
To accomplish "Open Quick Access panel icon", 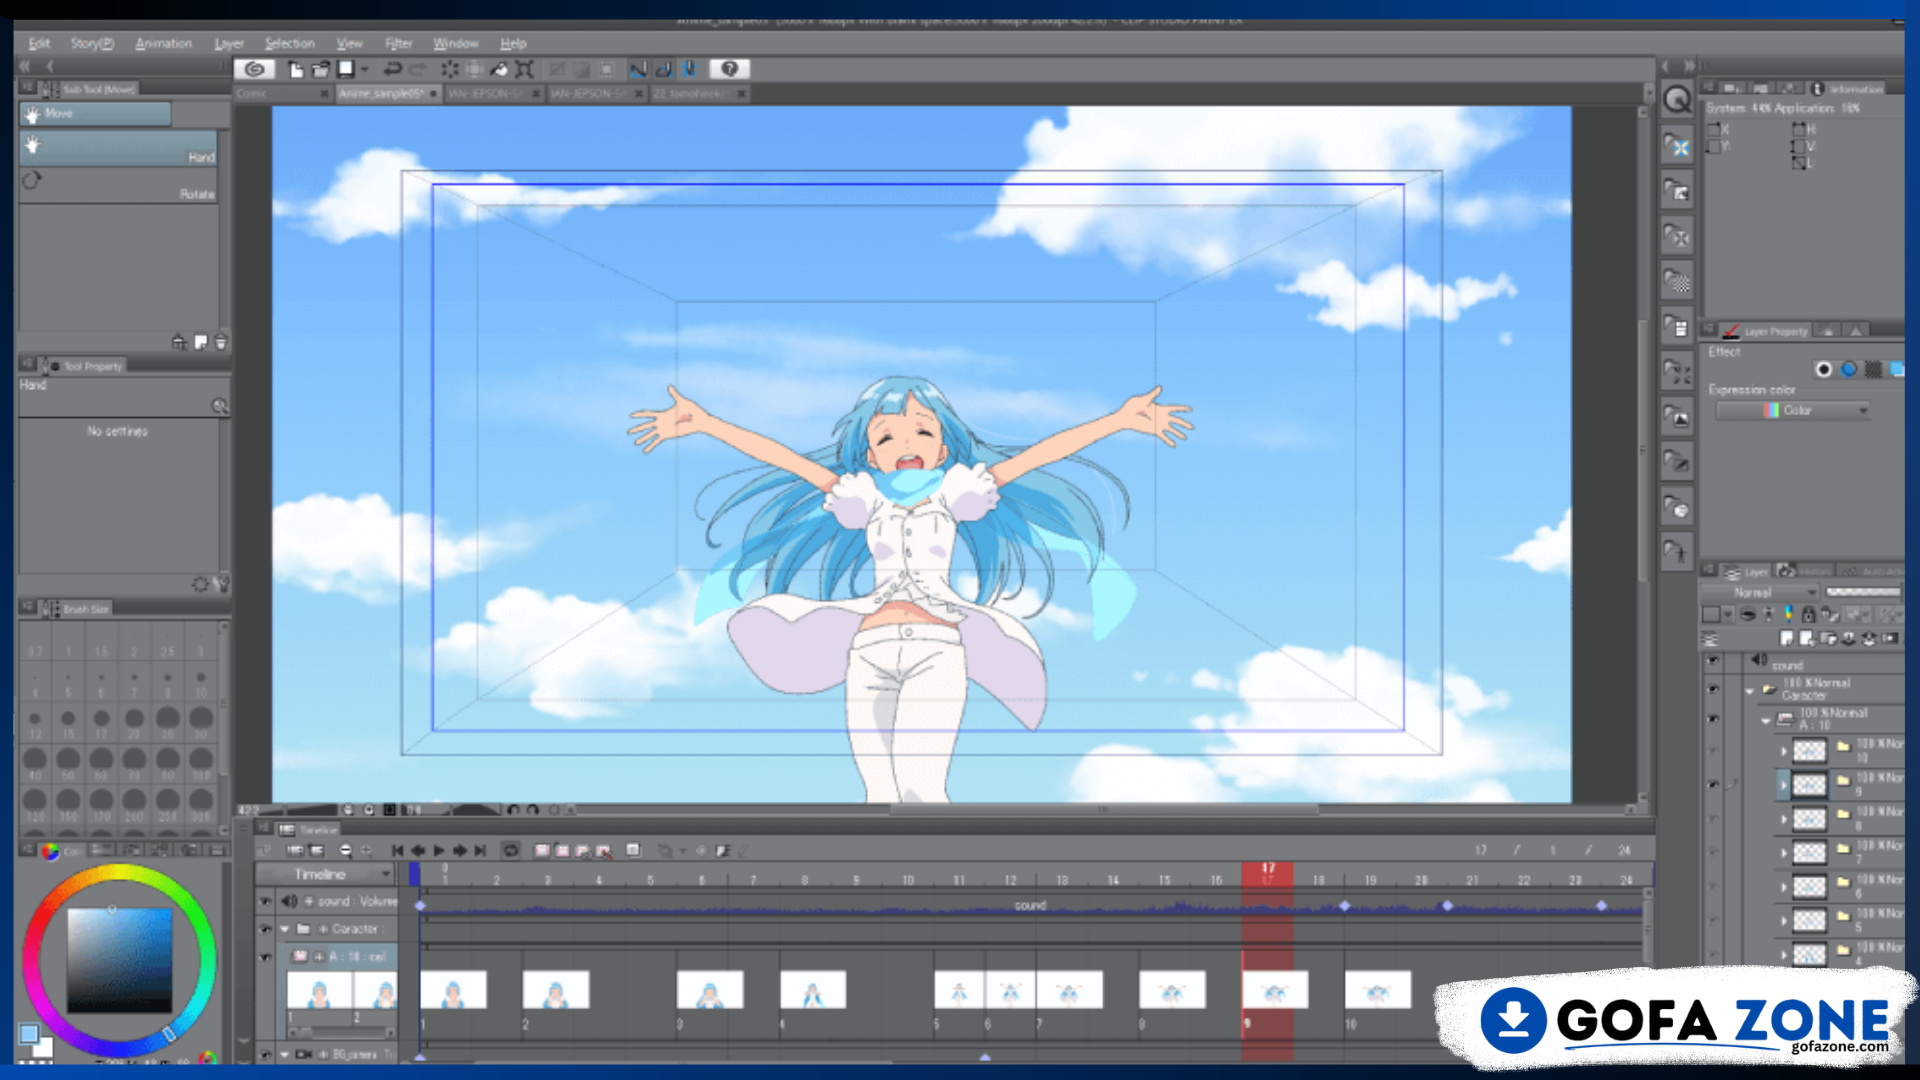I will click(x=1677, y=99).
